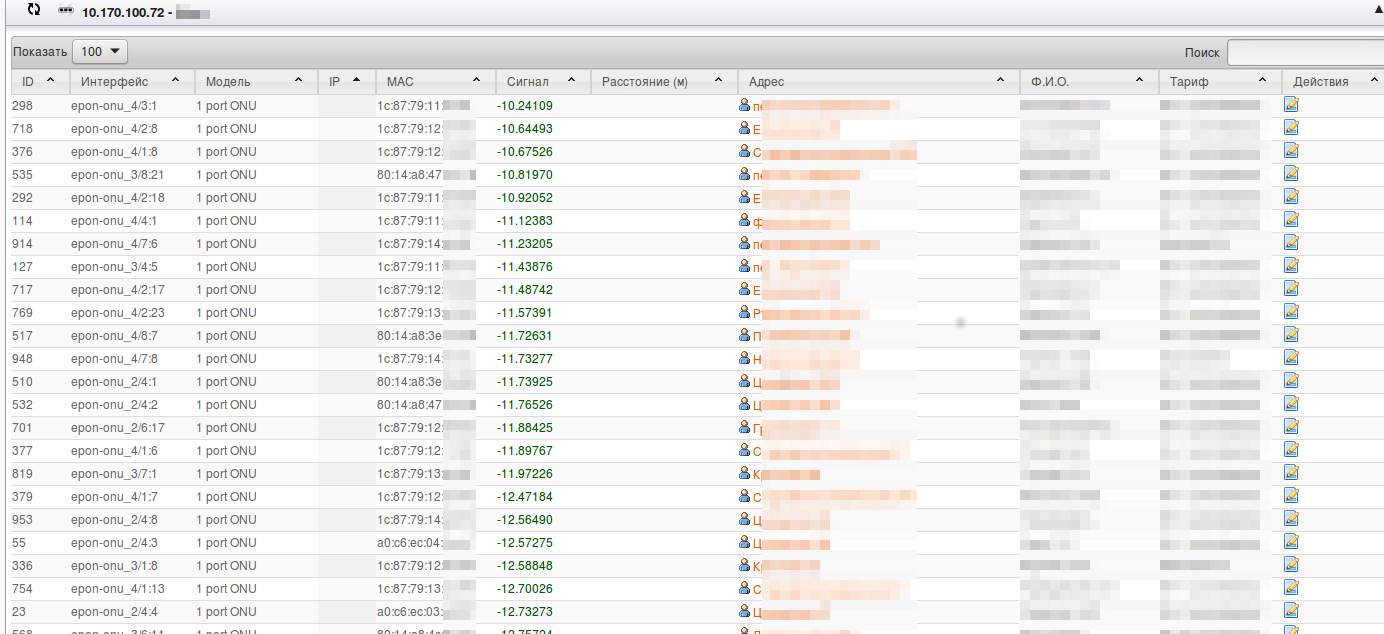Select the interface cell epon-onu_4/7:8
This screenshot has width=1384, height=634.
coord(114,359)
